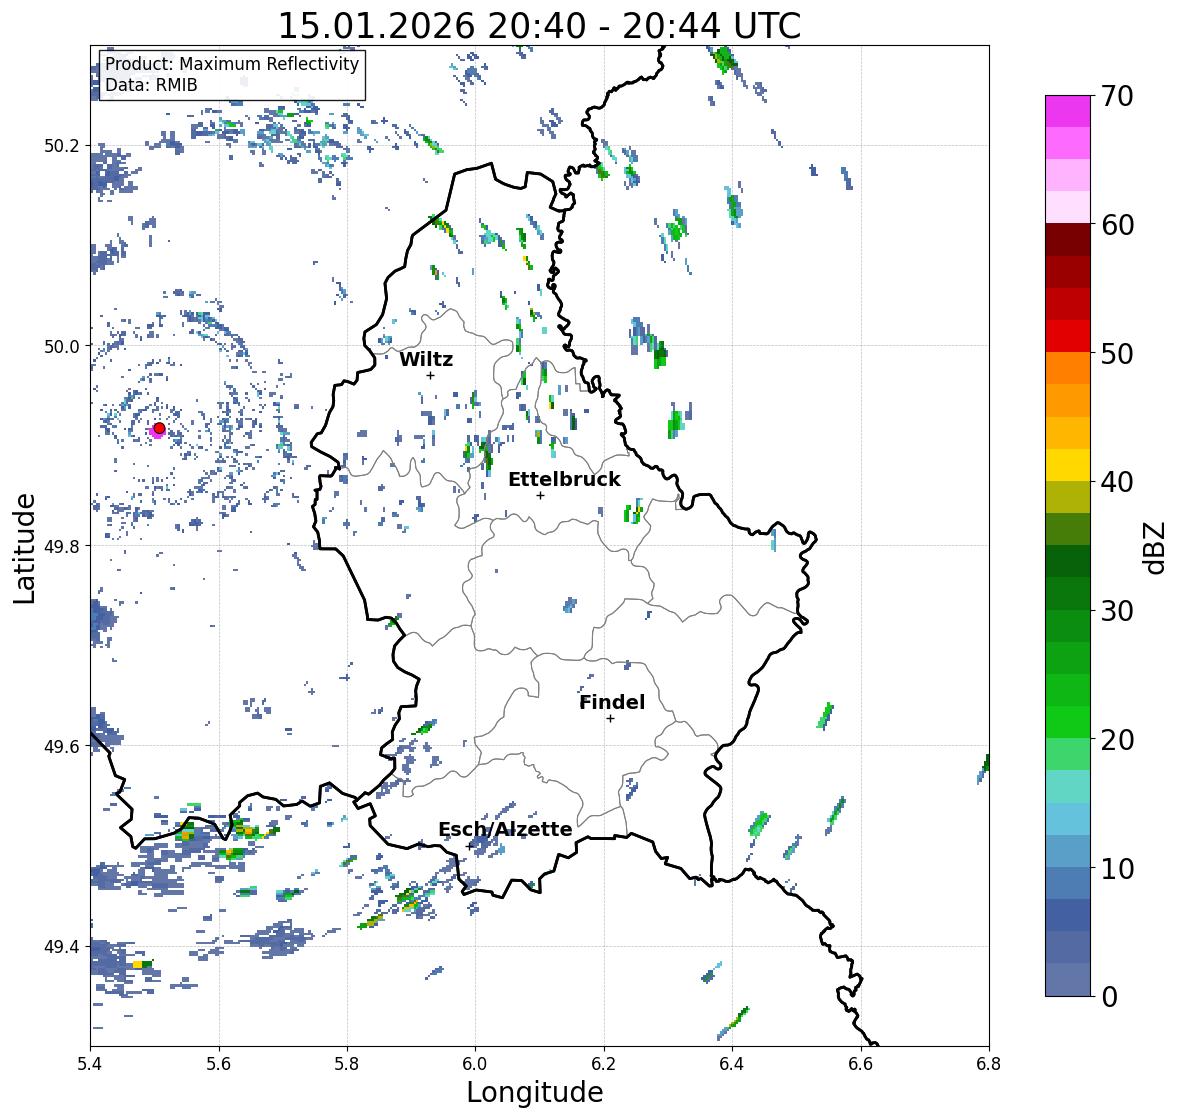Click longitude tick label 5.4
The width and height of the screenshot is (1179, 1117).
(90, 1064)
